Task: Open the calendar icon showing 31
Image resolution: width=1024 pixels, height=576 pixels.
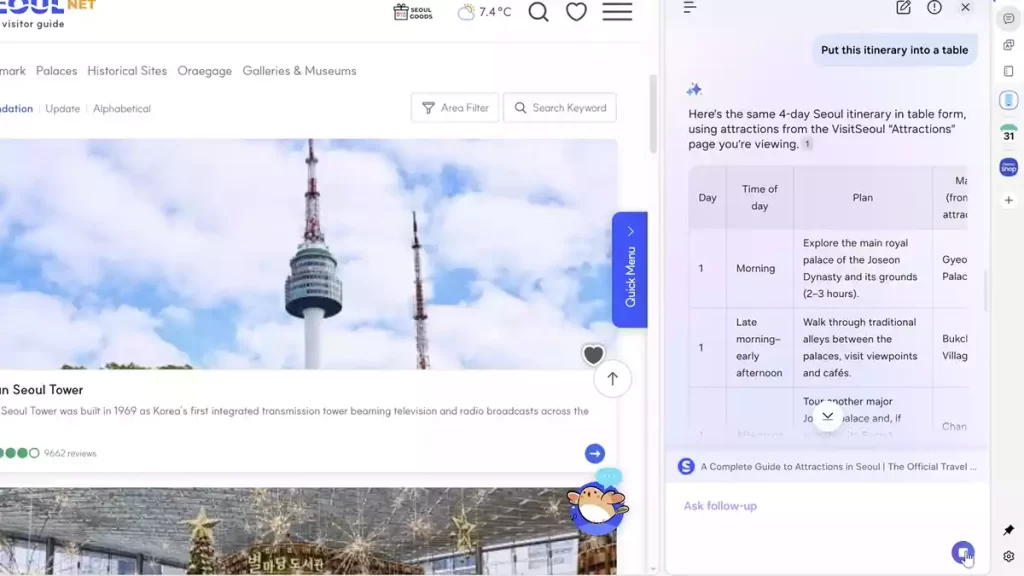Action: click(1008, 134)
